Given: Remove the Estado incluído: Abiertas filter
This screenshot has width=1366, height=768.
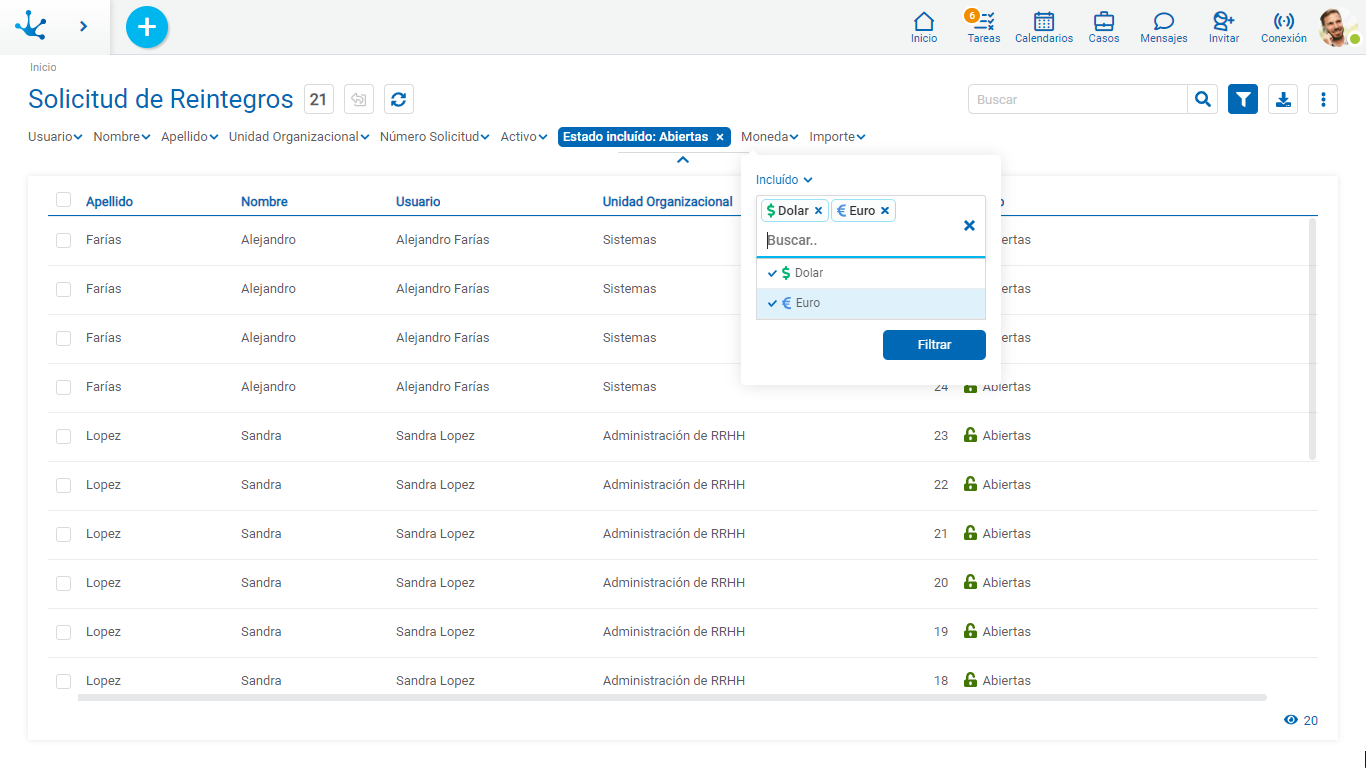Looking at the screenshot, I should pos(720,137).
